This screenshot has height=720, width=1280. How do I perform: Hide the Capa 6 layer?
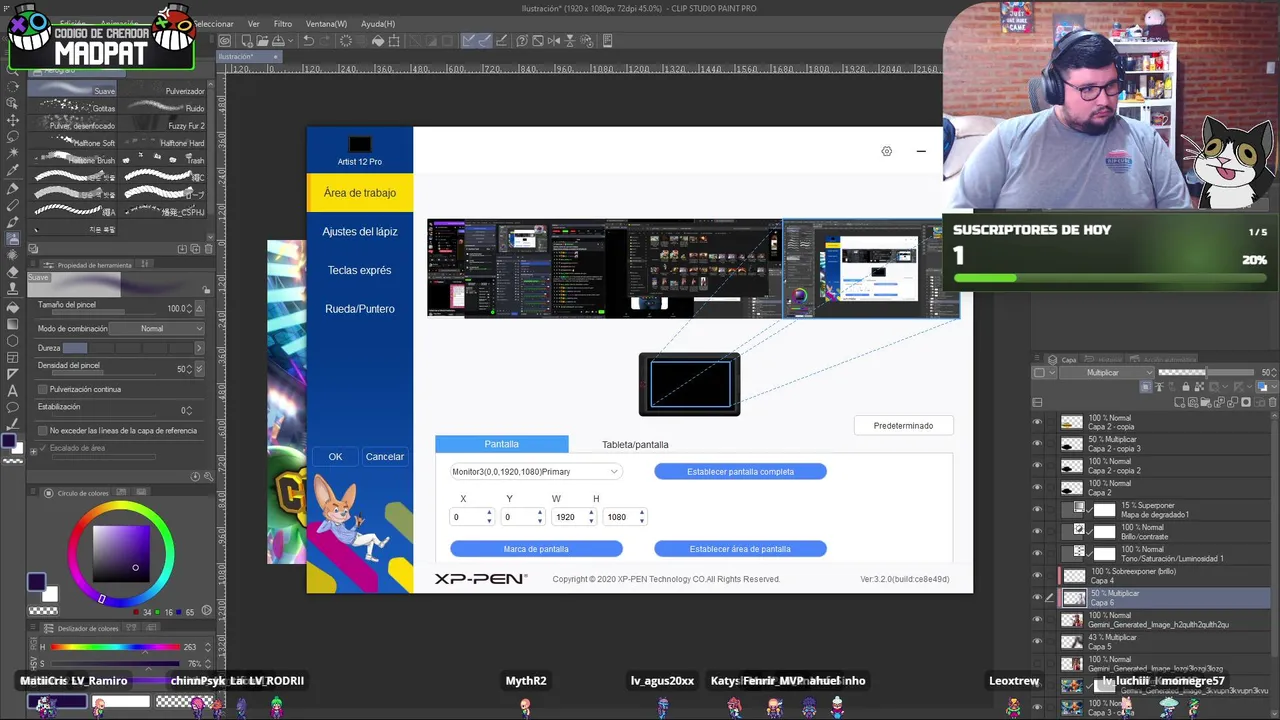(x=1037, y=598)
